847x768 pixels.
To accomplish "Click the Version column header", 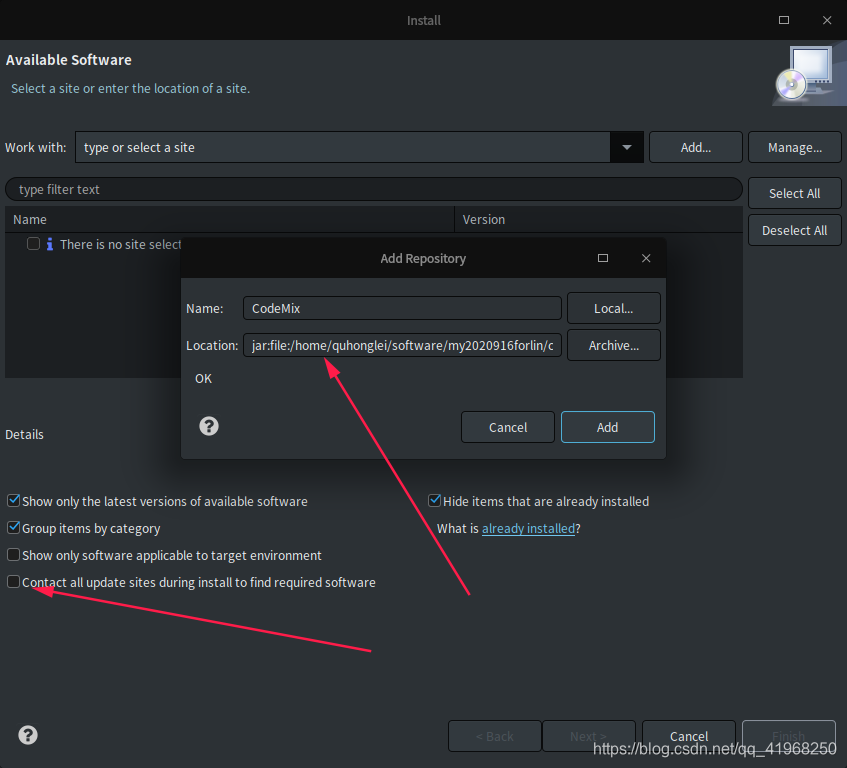I will (483, 219).
